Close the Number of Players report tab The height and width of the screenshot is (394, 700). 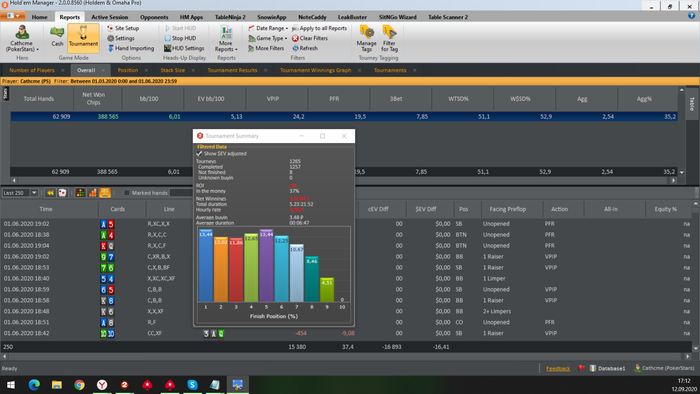click(x=62, y=70)
